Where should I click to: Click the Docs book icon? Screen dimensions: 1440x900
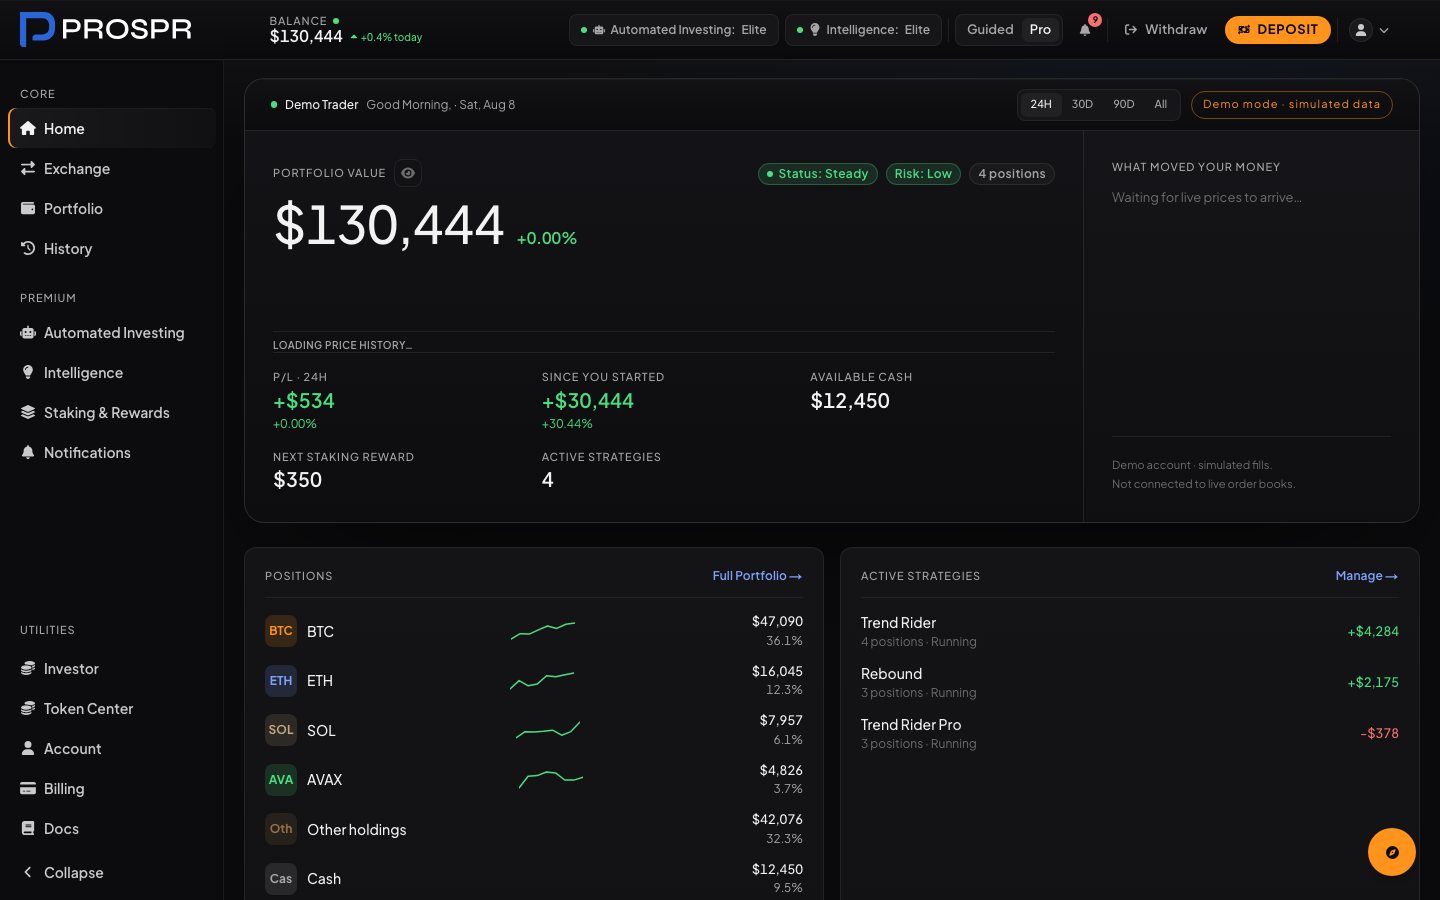(x=28, y=828)
